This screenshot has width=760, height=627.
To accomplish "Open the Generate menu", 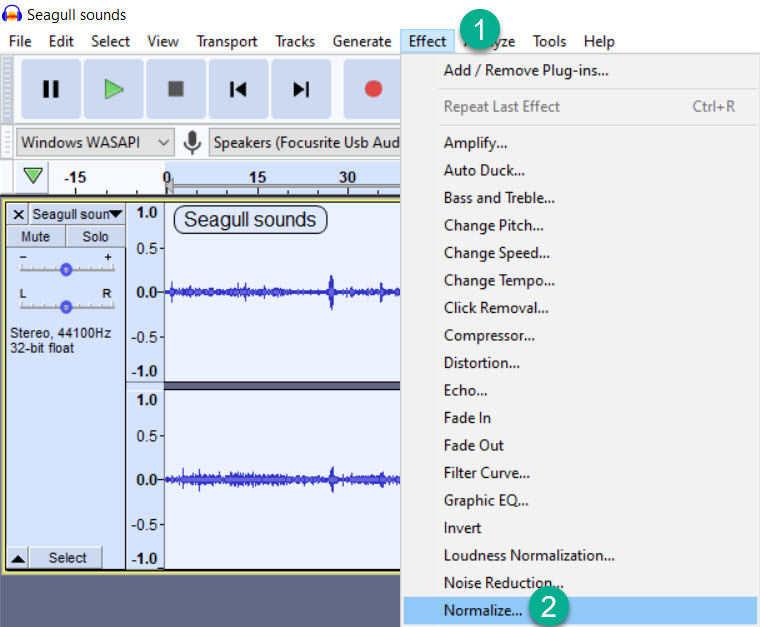I will click(362, 42).
